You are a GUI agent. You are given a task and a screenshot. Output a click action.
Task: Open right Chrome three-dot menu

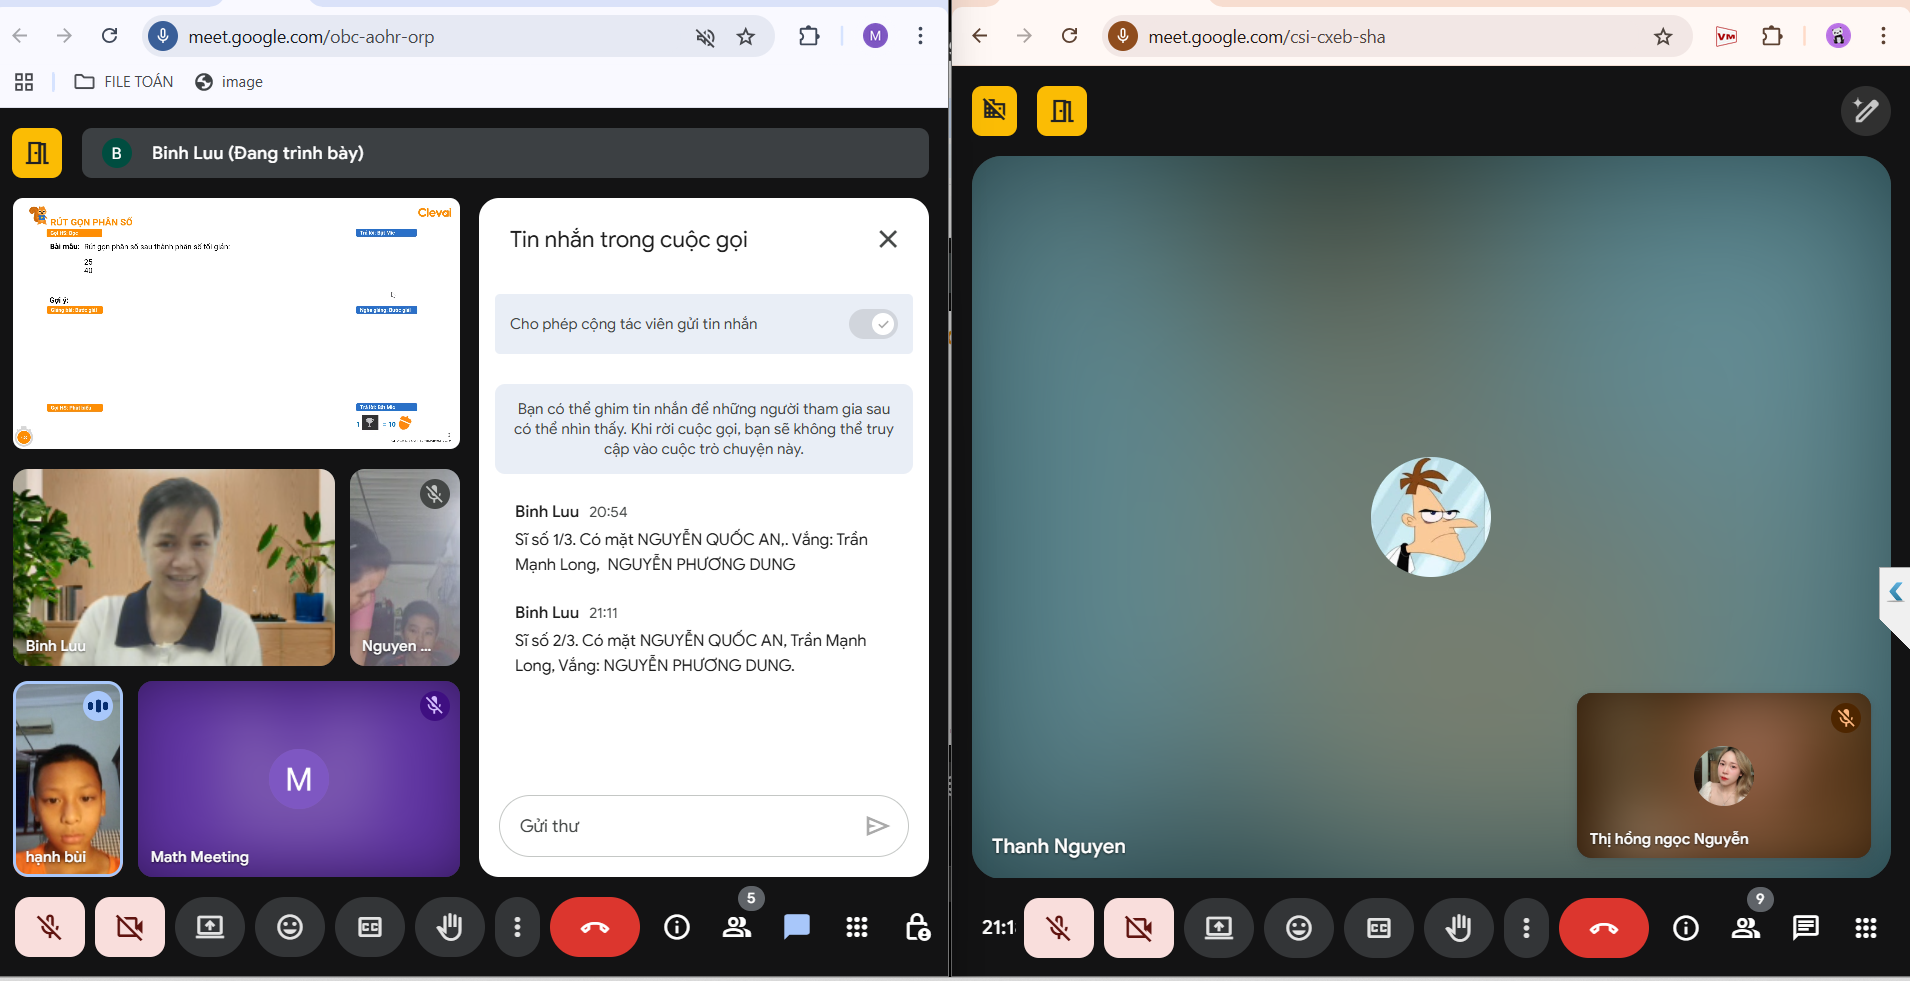[1883, 37]
